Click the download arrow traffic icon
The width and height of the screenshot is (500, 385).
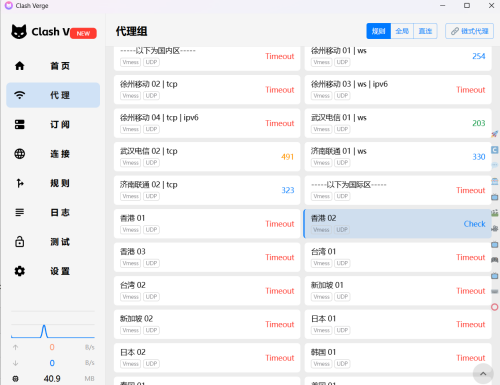click(15, 363)
